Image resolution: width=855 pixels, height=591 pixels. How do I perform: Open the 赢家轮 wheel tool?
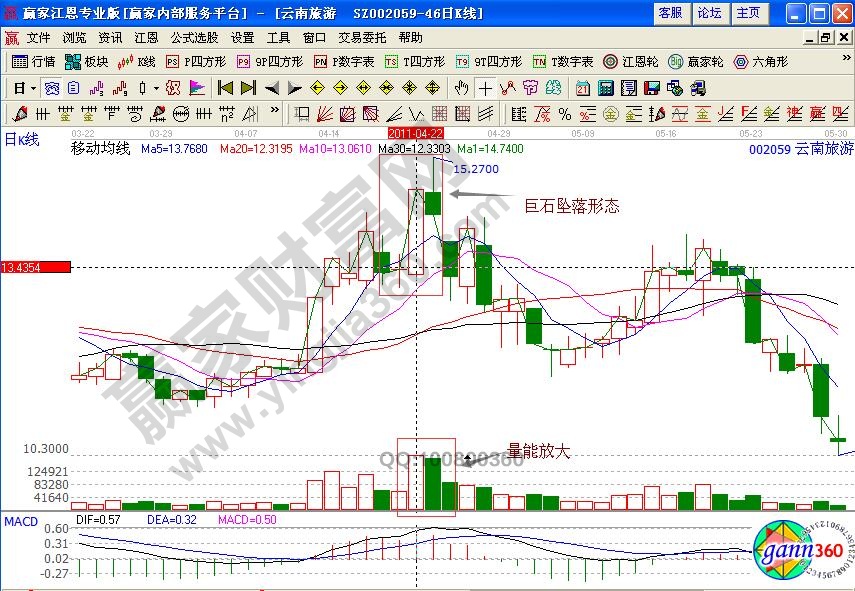[695, 62]
